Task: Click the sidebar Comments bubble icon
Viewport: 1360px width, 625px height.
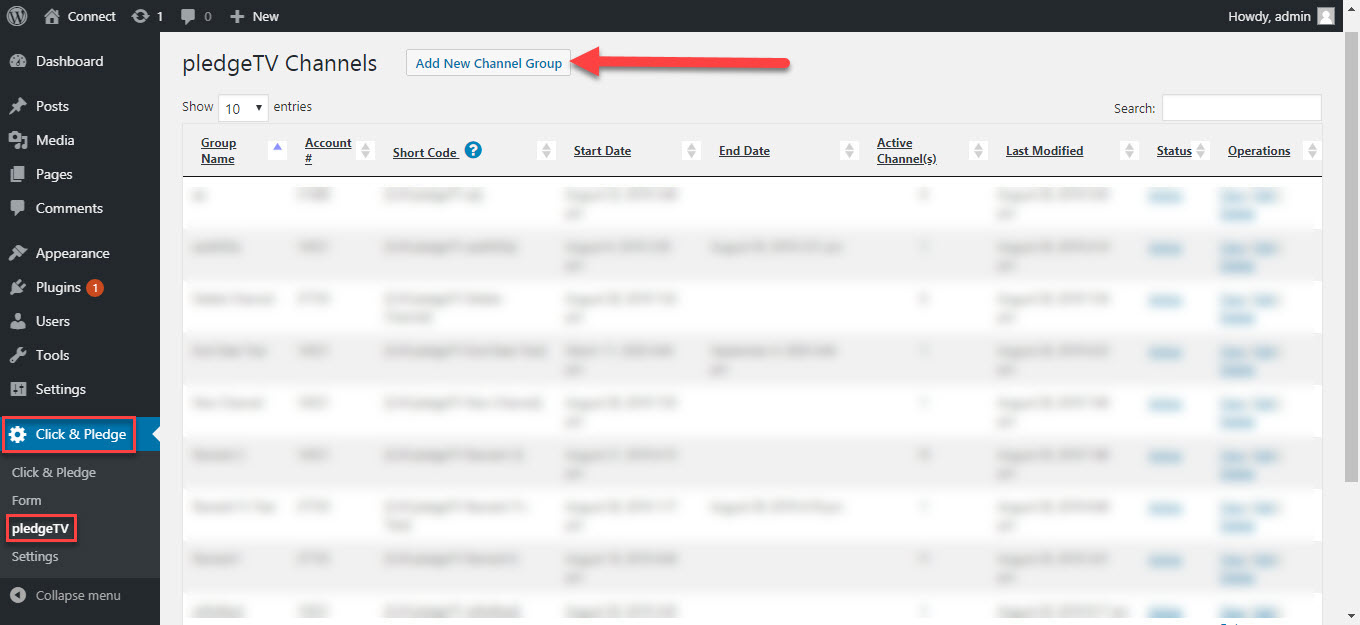Action: coord(18,208)
